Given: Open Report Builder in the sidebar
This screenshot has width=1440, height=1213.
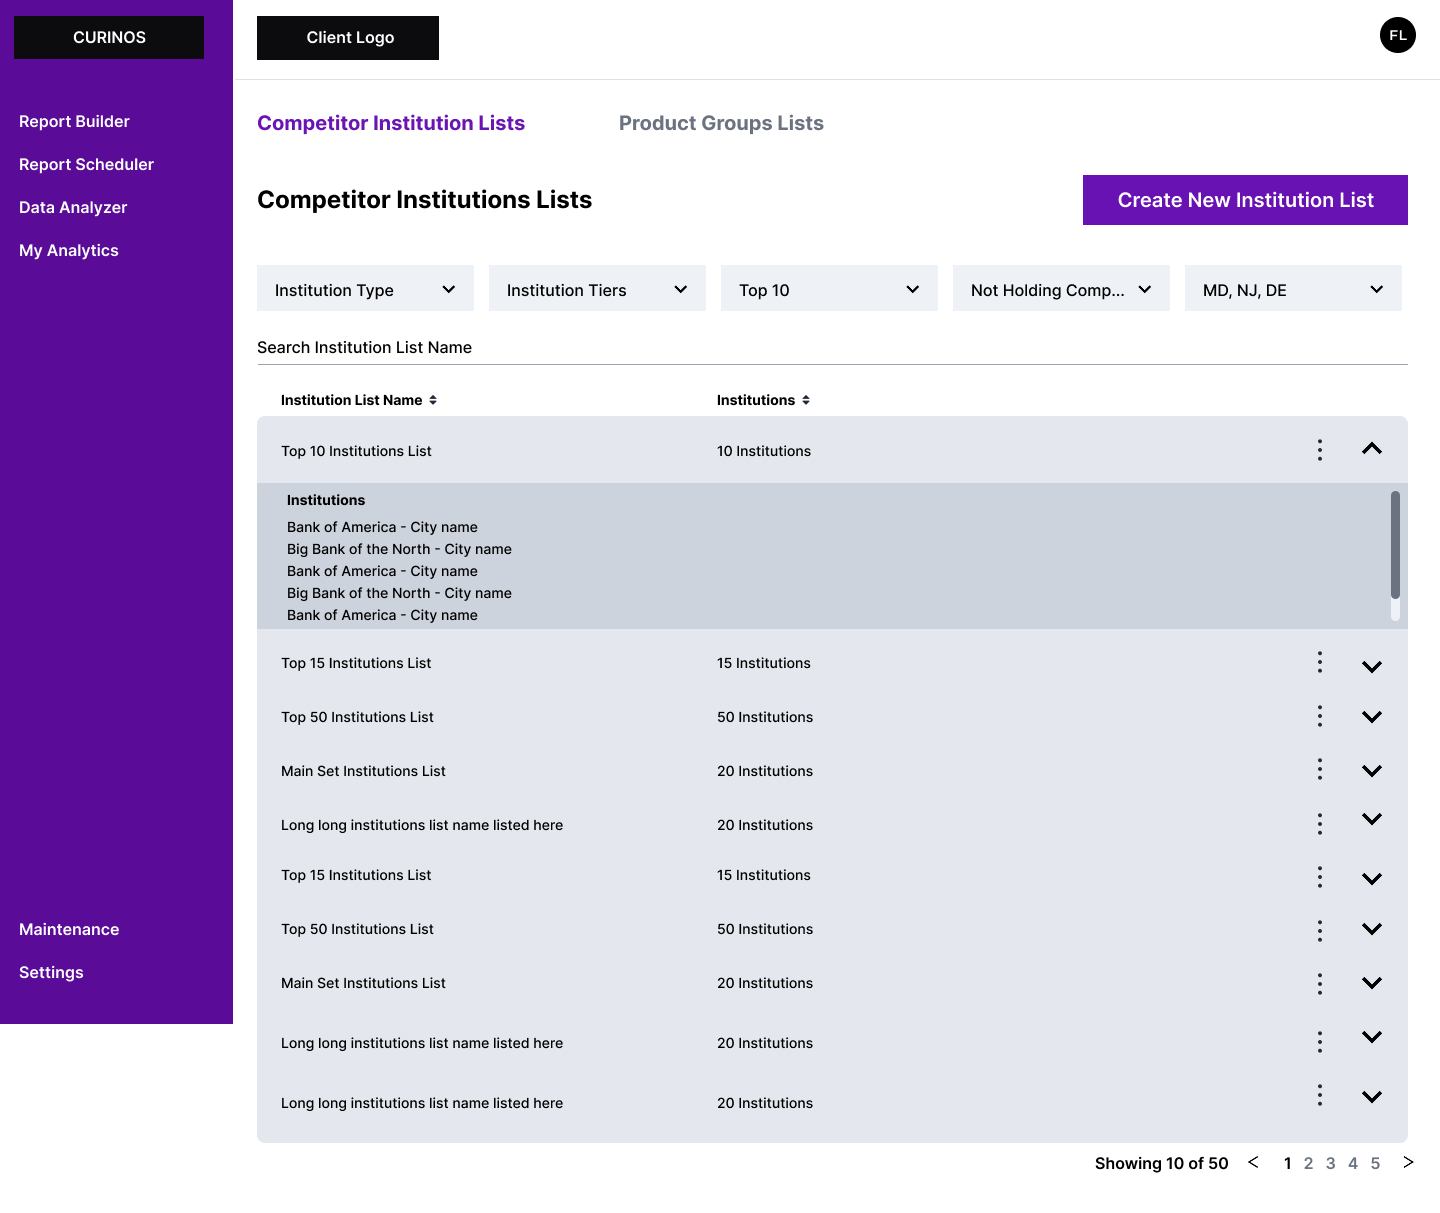Looking at the screenshot, I should 74,121.
